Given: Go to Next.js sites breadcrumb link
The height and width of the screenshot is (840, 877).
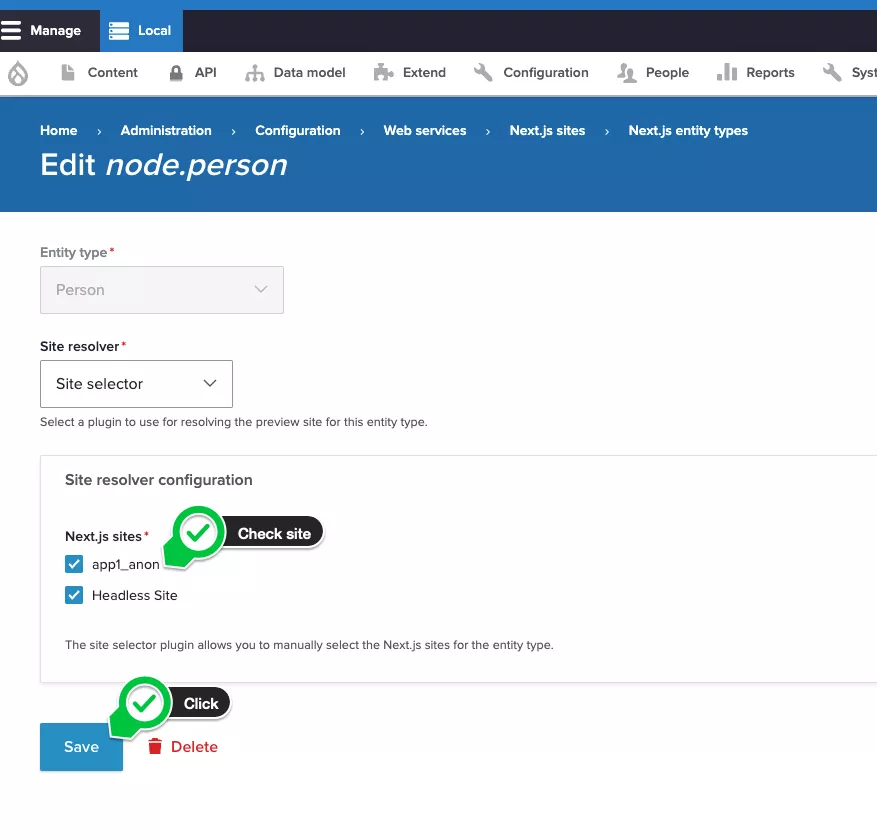Looking at the screenshot, I should 547,131.
